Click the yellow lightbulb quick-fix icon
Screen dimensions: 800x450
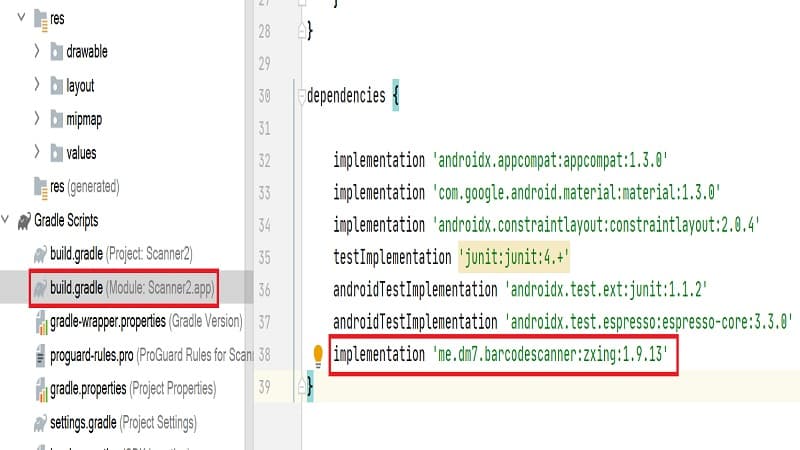(319, 354)
